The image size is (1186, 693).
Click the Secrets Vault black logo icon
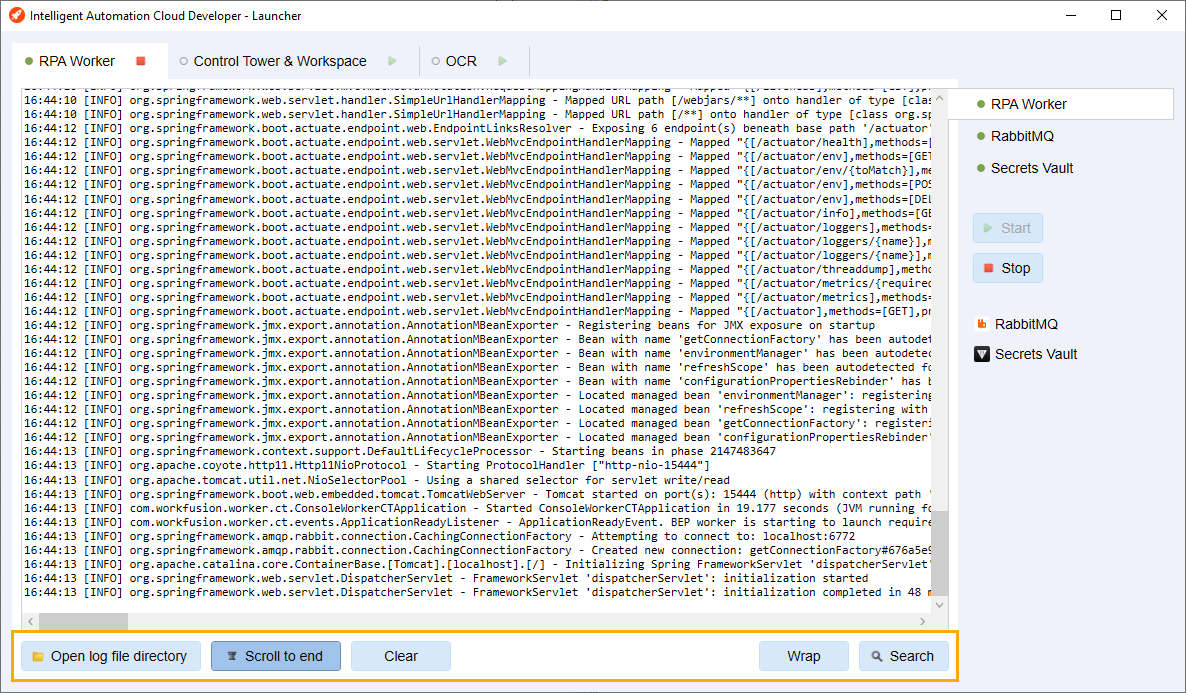(982, 354)
